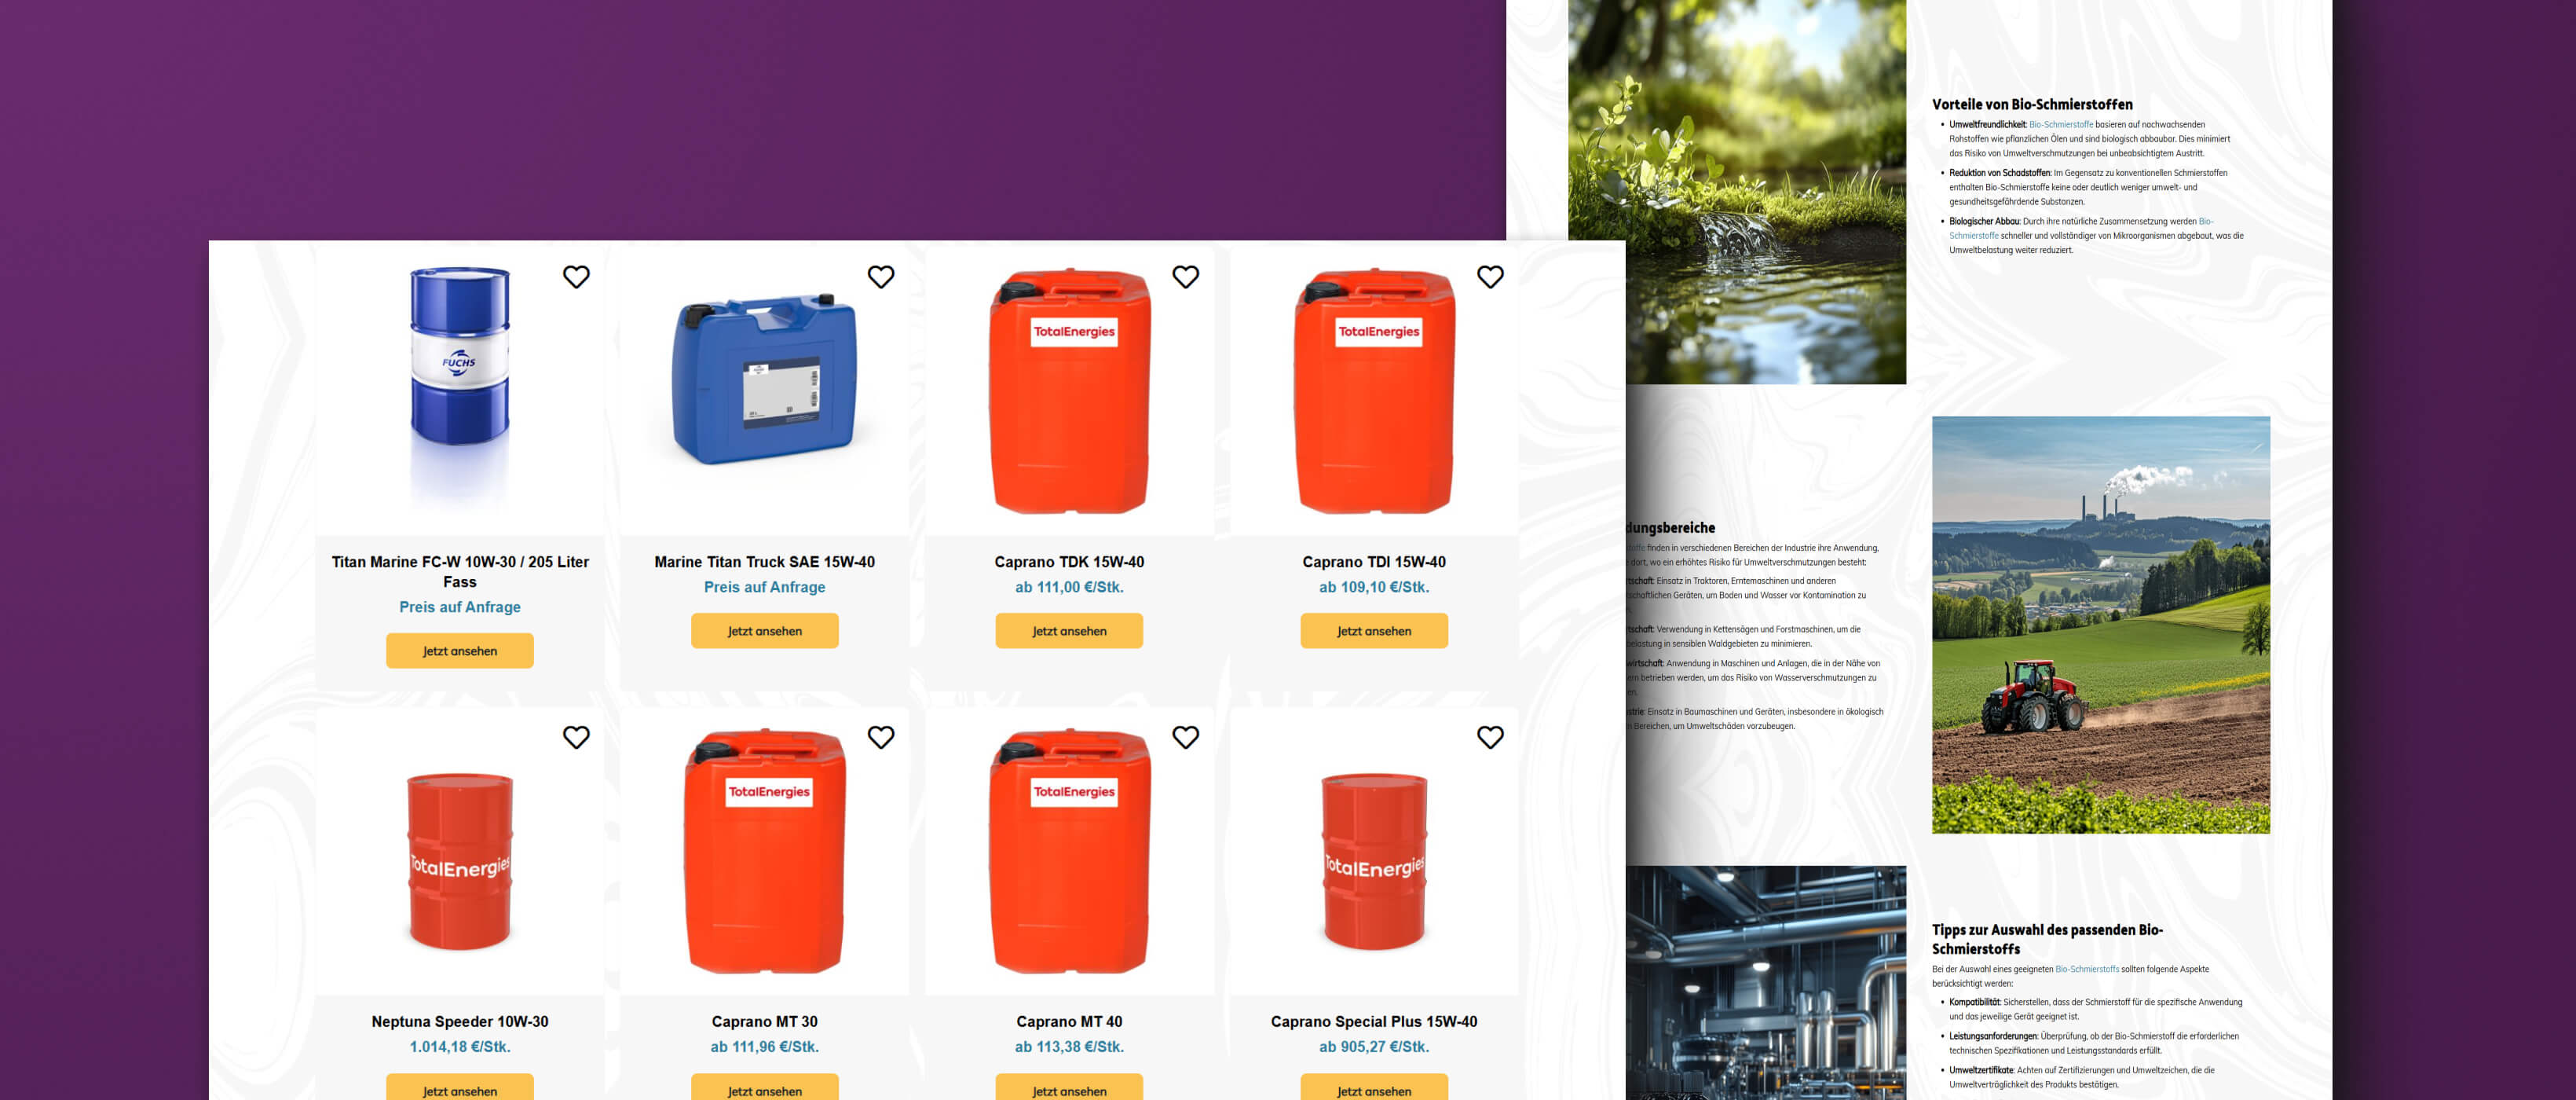This screenshot has width=2576, height=1100.
Task: Favorite the Caprano MT 30 canister
Action: [x=881, y=737]
